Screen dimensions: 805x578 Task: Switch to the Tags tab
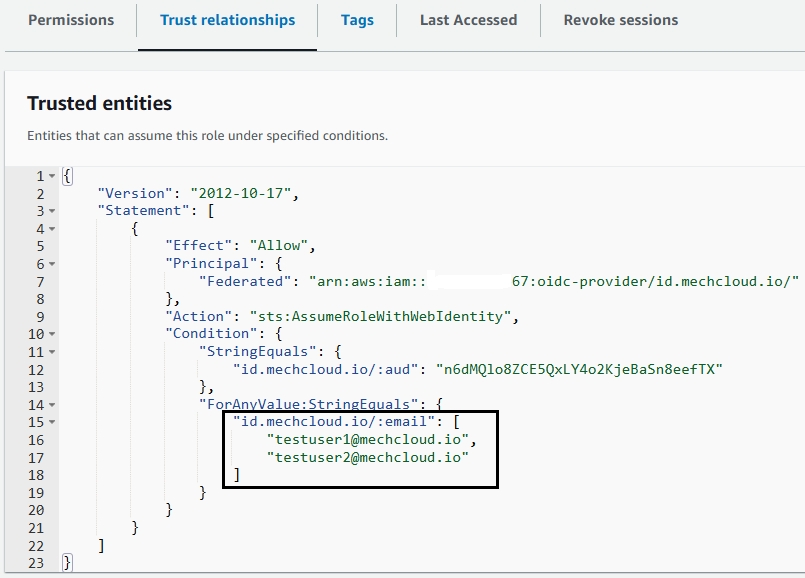tap(357, 20)
